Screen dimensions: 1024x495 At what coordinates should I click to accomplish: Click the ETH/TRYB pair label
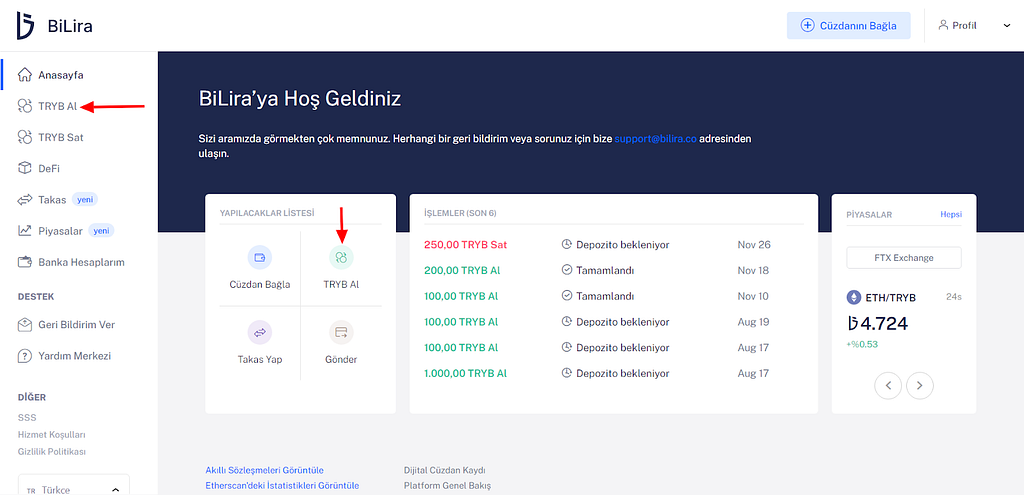pyautogui.click(x=891, y=298)
